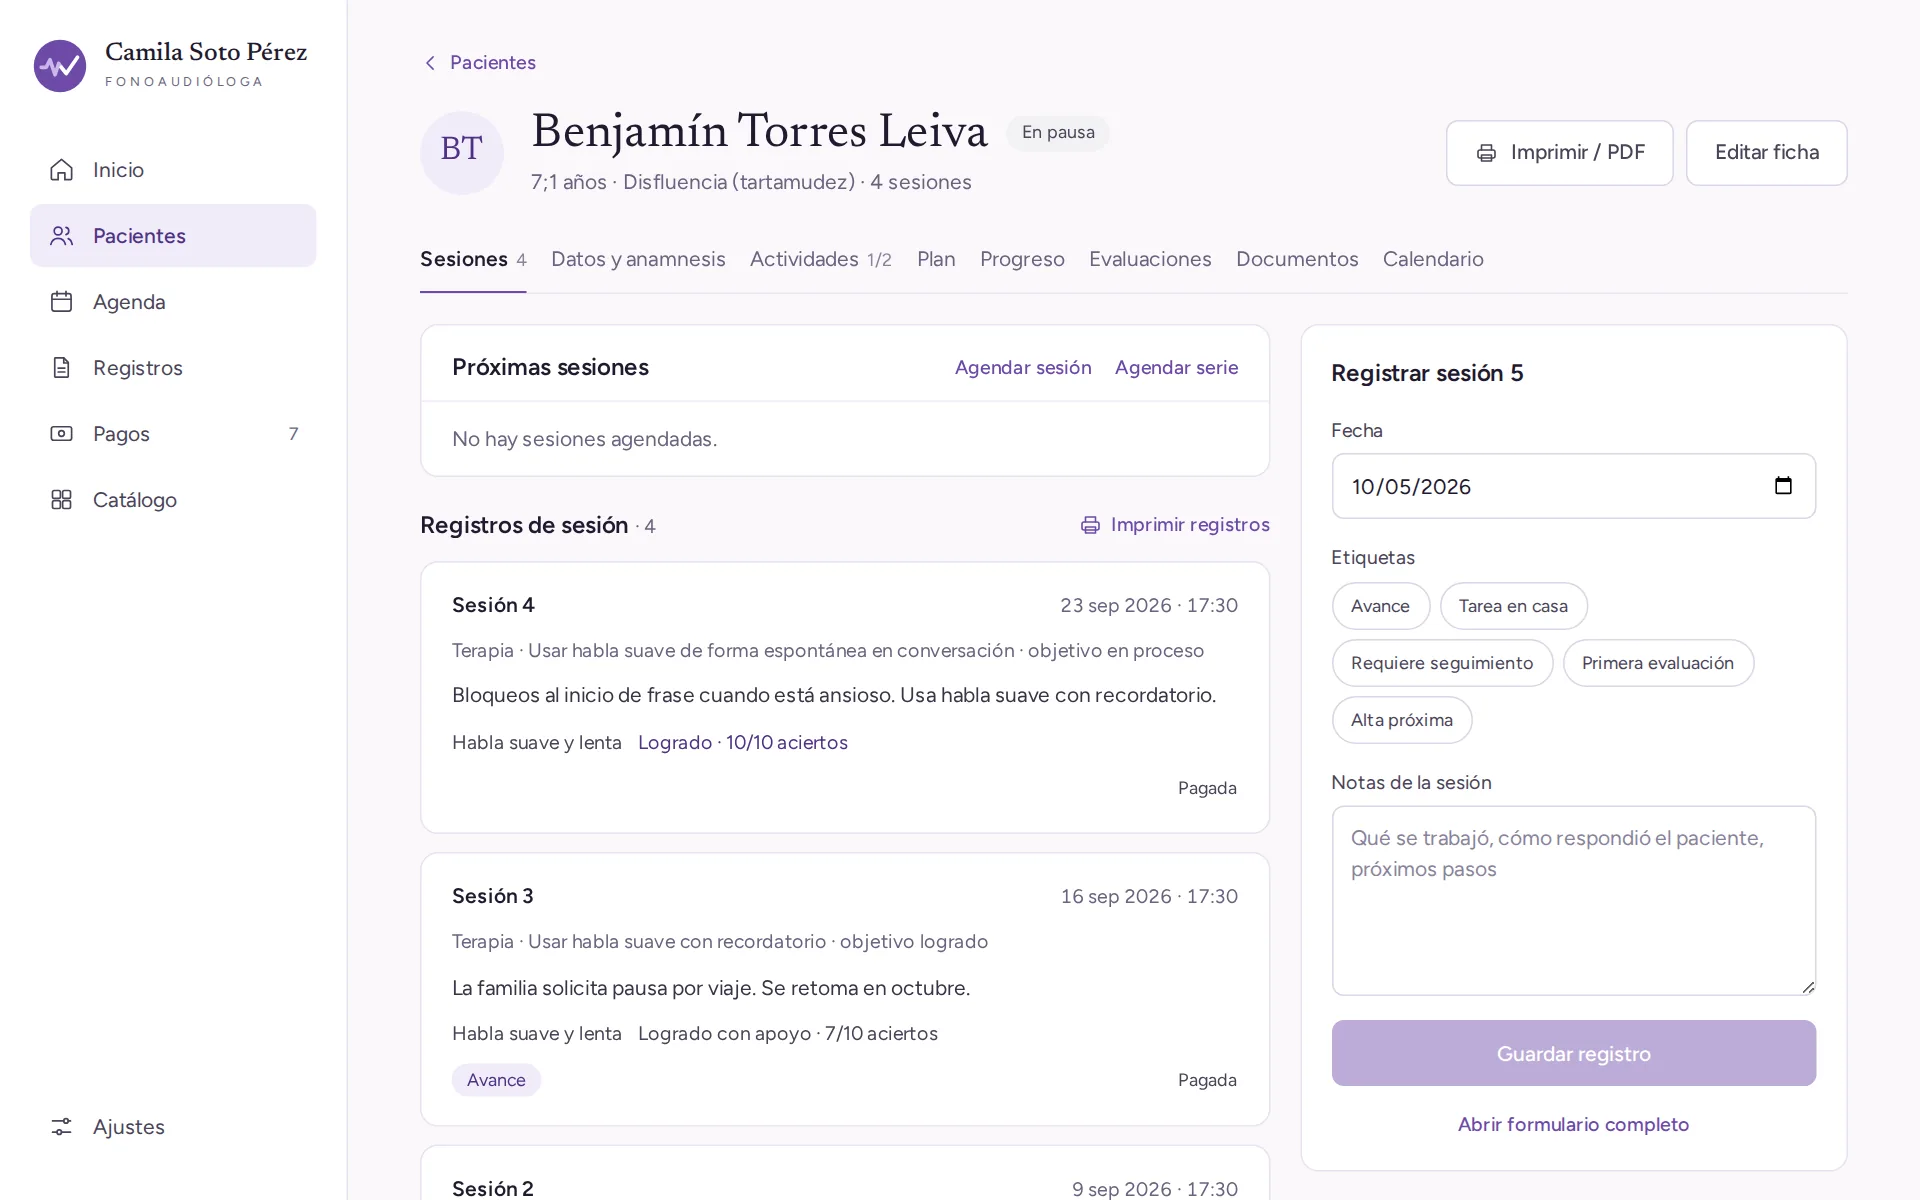Open Ajustes in the sidebar
Image resolution: width=1920 pixels, height=1200 pixels.
[x=173, y=1127]
